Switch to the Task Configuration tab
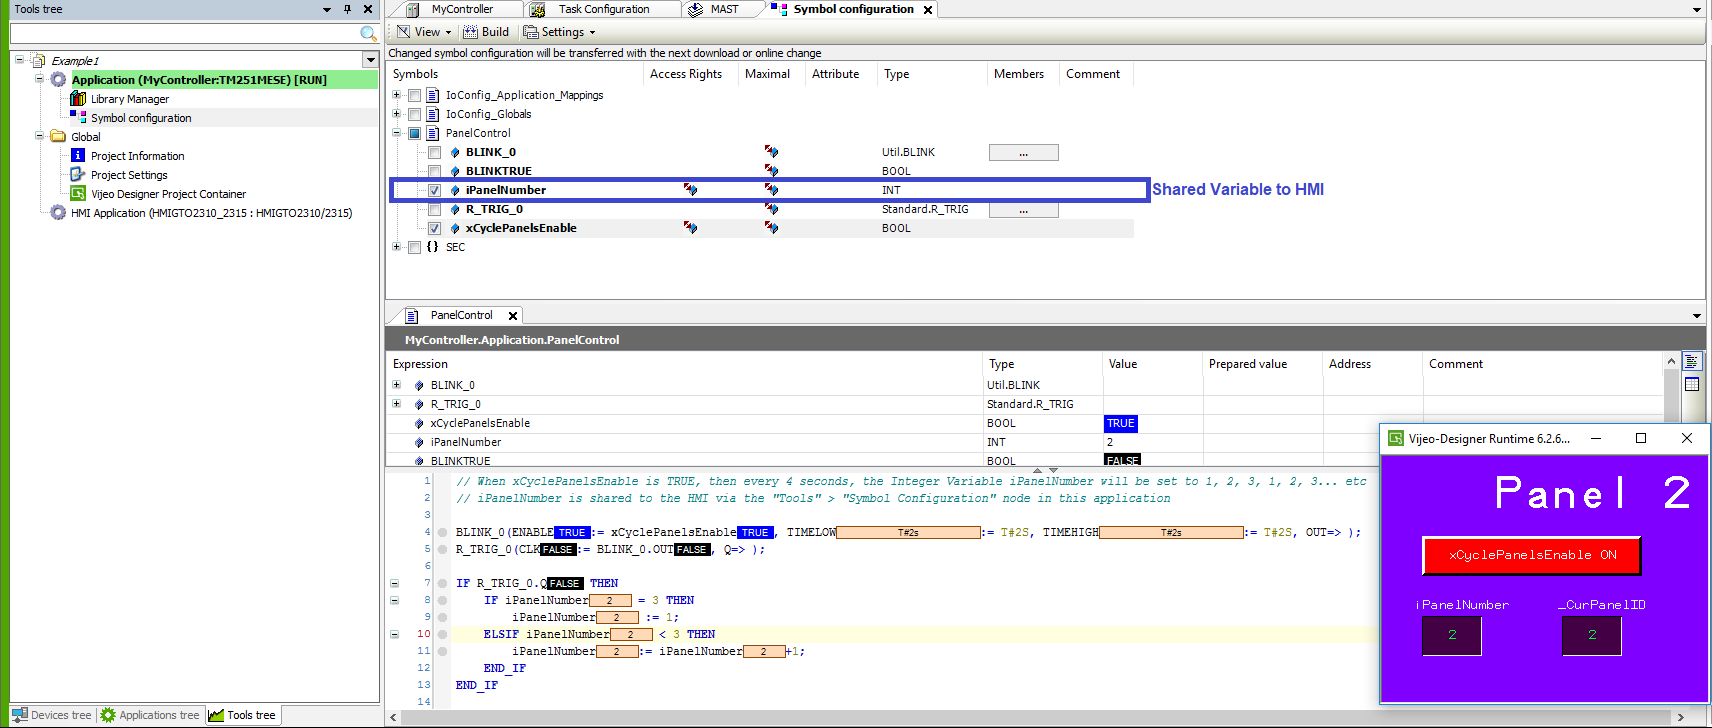This screenshot has height=728, width=1712. [x=604, y=9]
